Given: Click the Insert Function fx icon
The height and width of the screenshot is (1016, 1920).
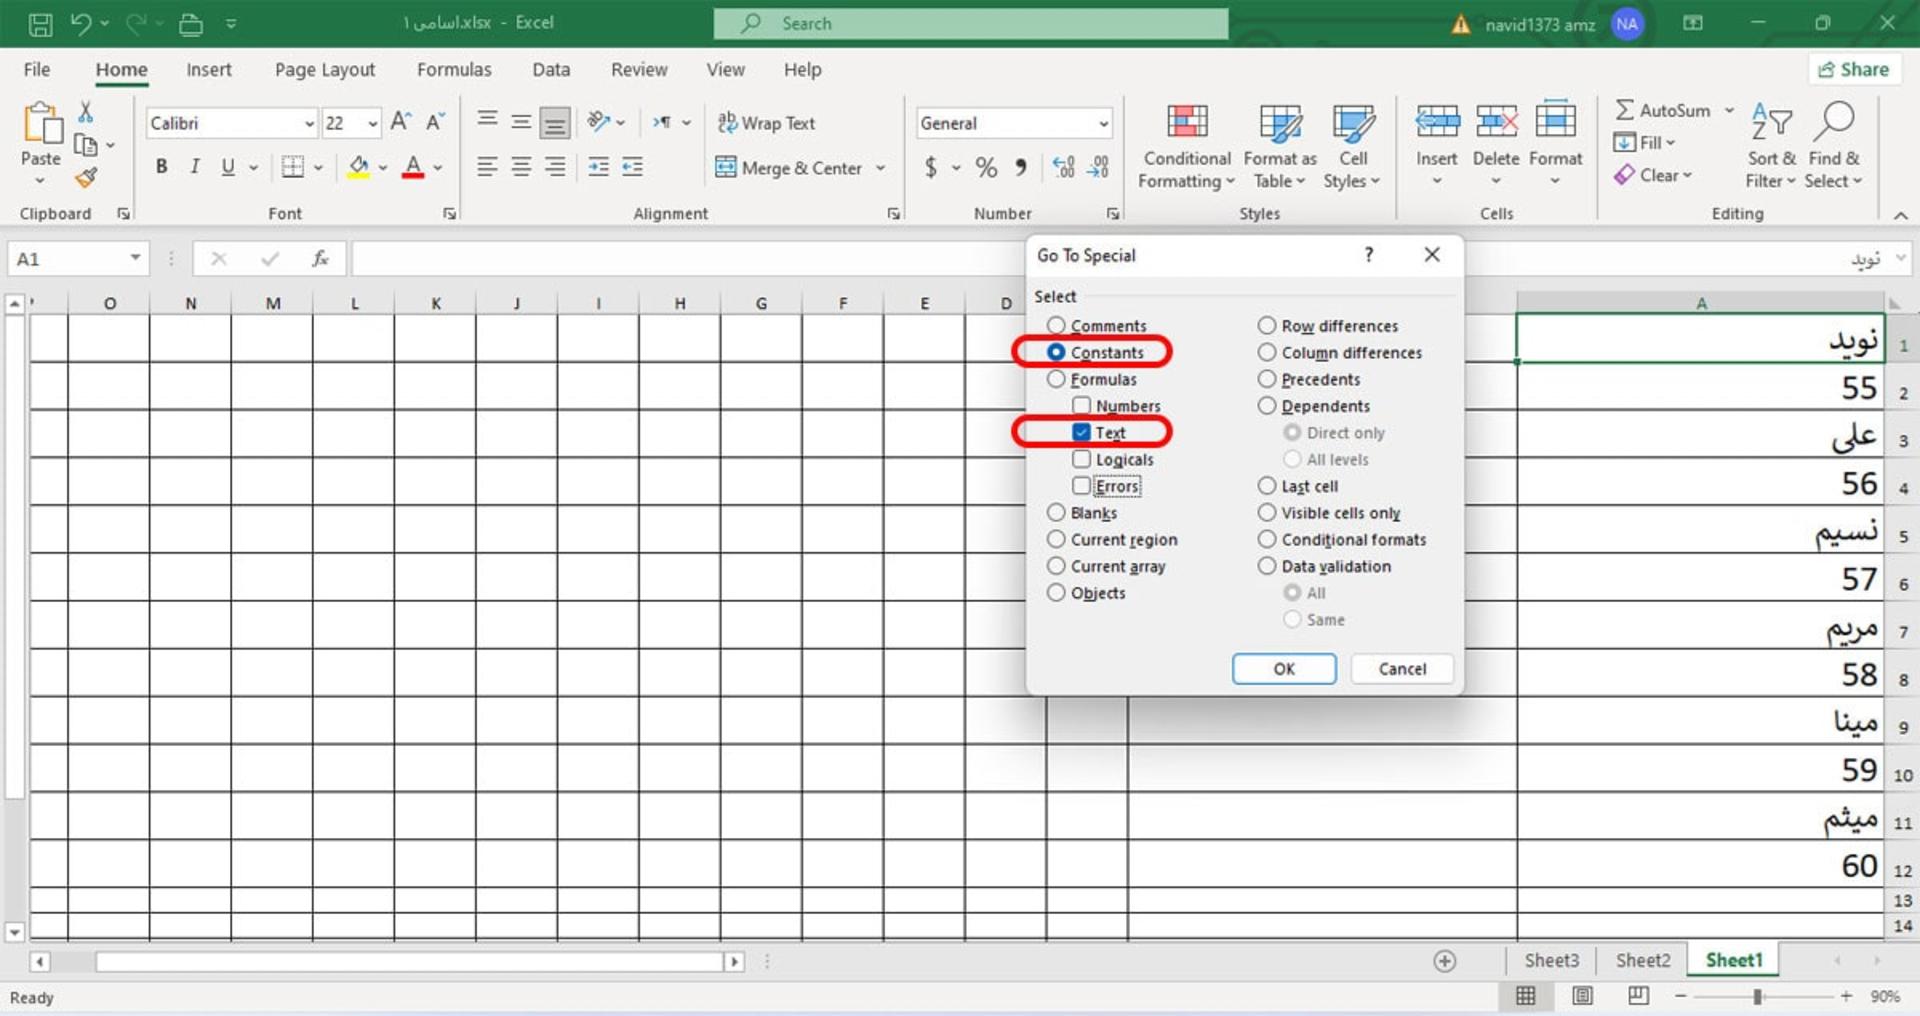Looking at the screenshot, I should [x=320, y=259].
